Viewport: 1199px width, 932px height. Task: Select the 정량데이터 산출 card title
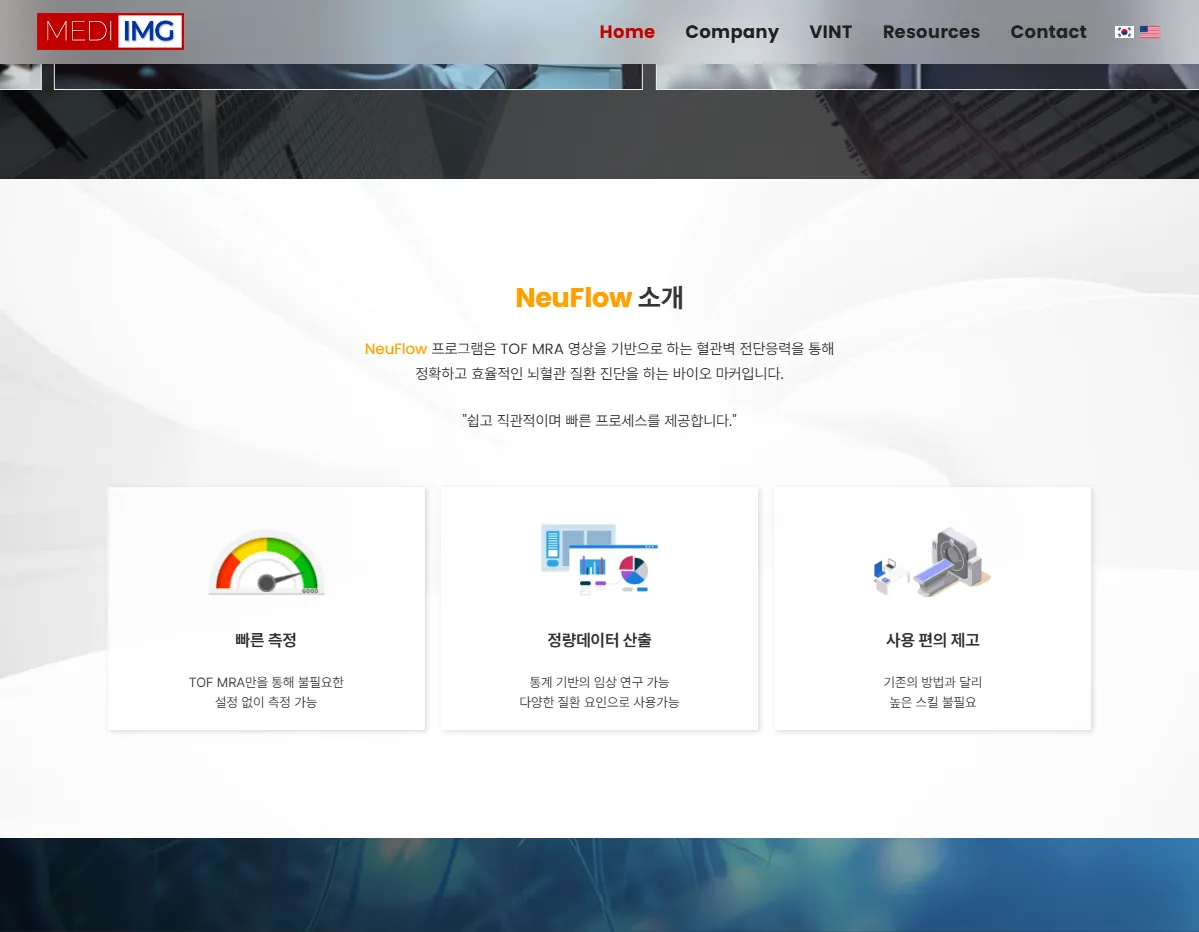coord(600,640)
